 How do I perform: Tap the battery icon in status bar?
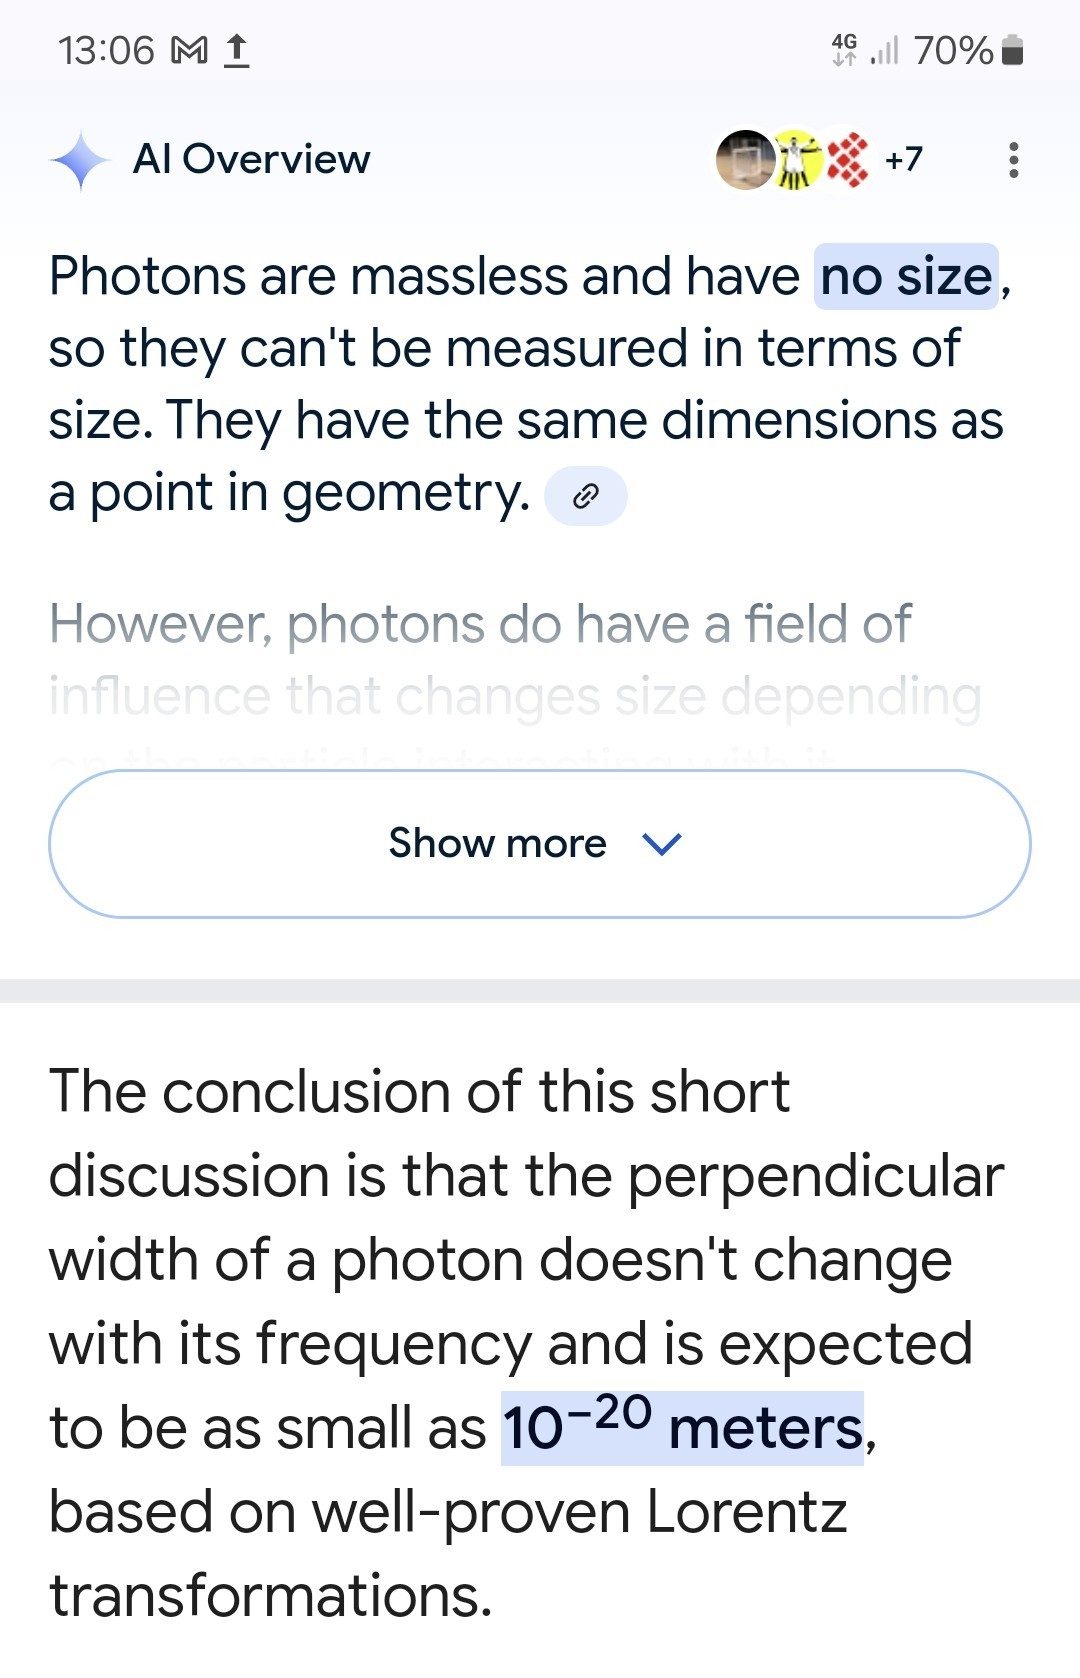(x=1012, y=50)
